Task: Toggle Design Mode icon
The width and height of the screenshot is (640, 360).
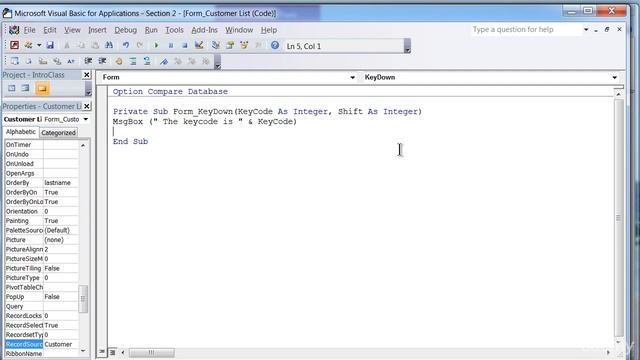Action: point(199,45)
